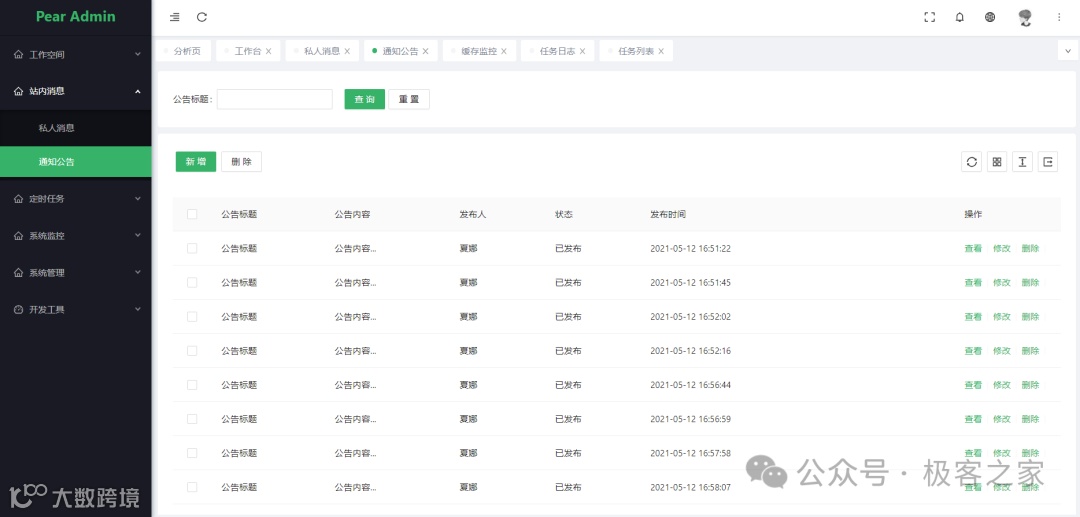Check the row dated 2021-05-12 16:52:02
Image resolution: width=1080 pixels, height=517 pixels.
[x=192, y=317]
